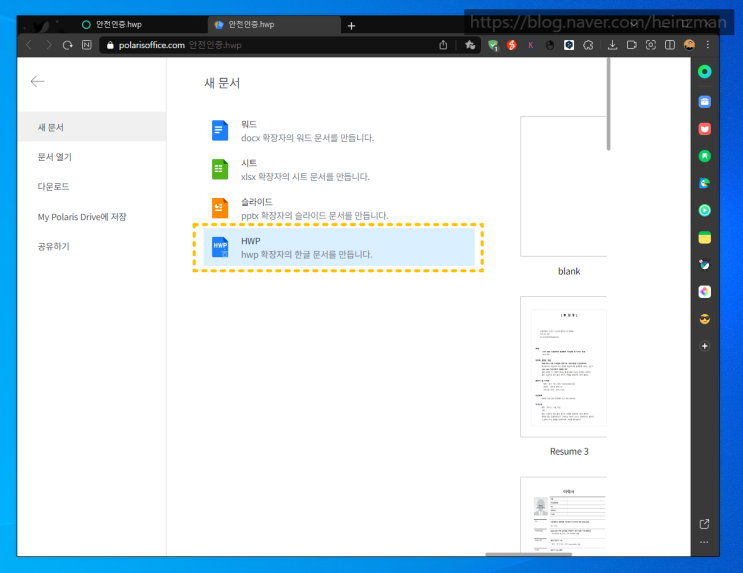Open the red circular extension icon
This screenshot has height=573, width=743.
click(512, 45)
